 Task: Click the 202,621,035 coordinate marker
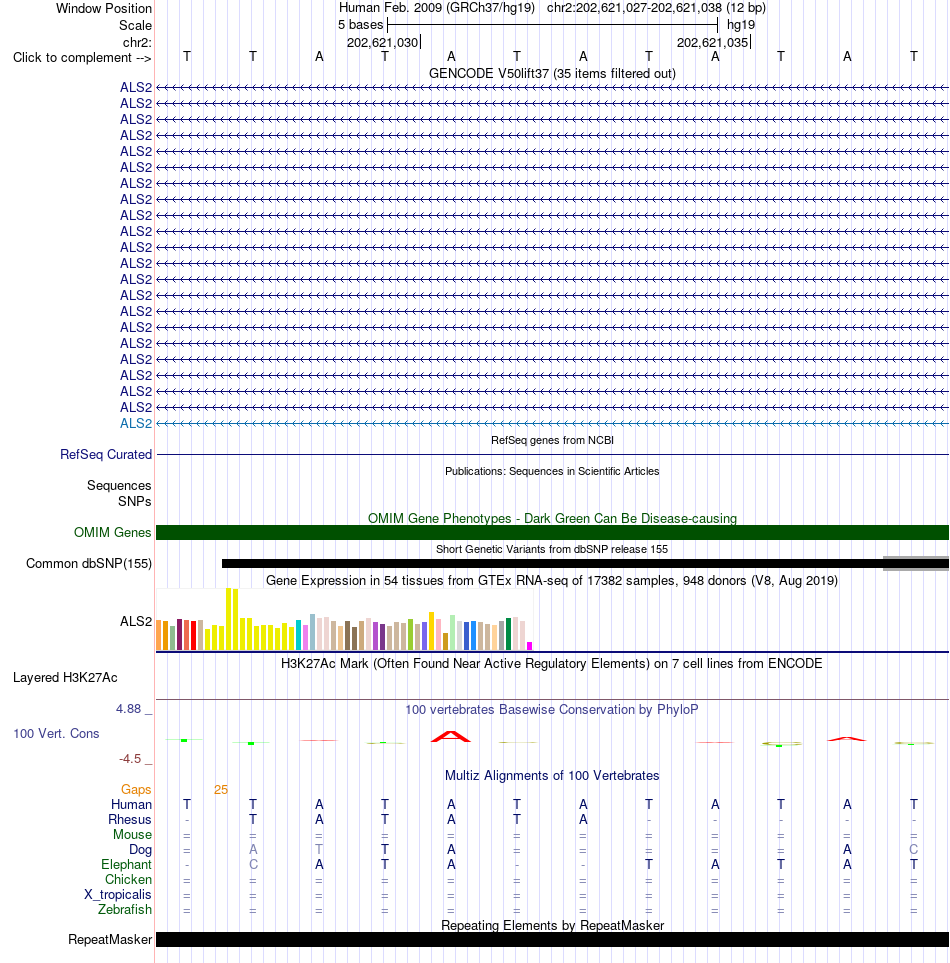coord(712,42)
